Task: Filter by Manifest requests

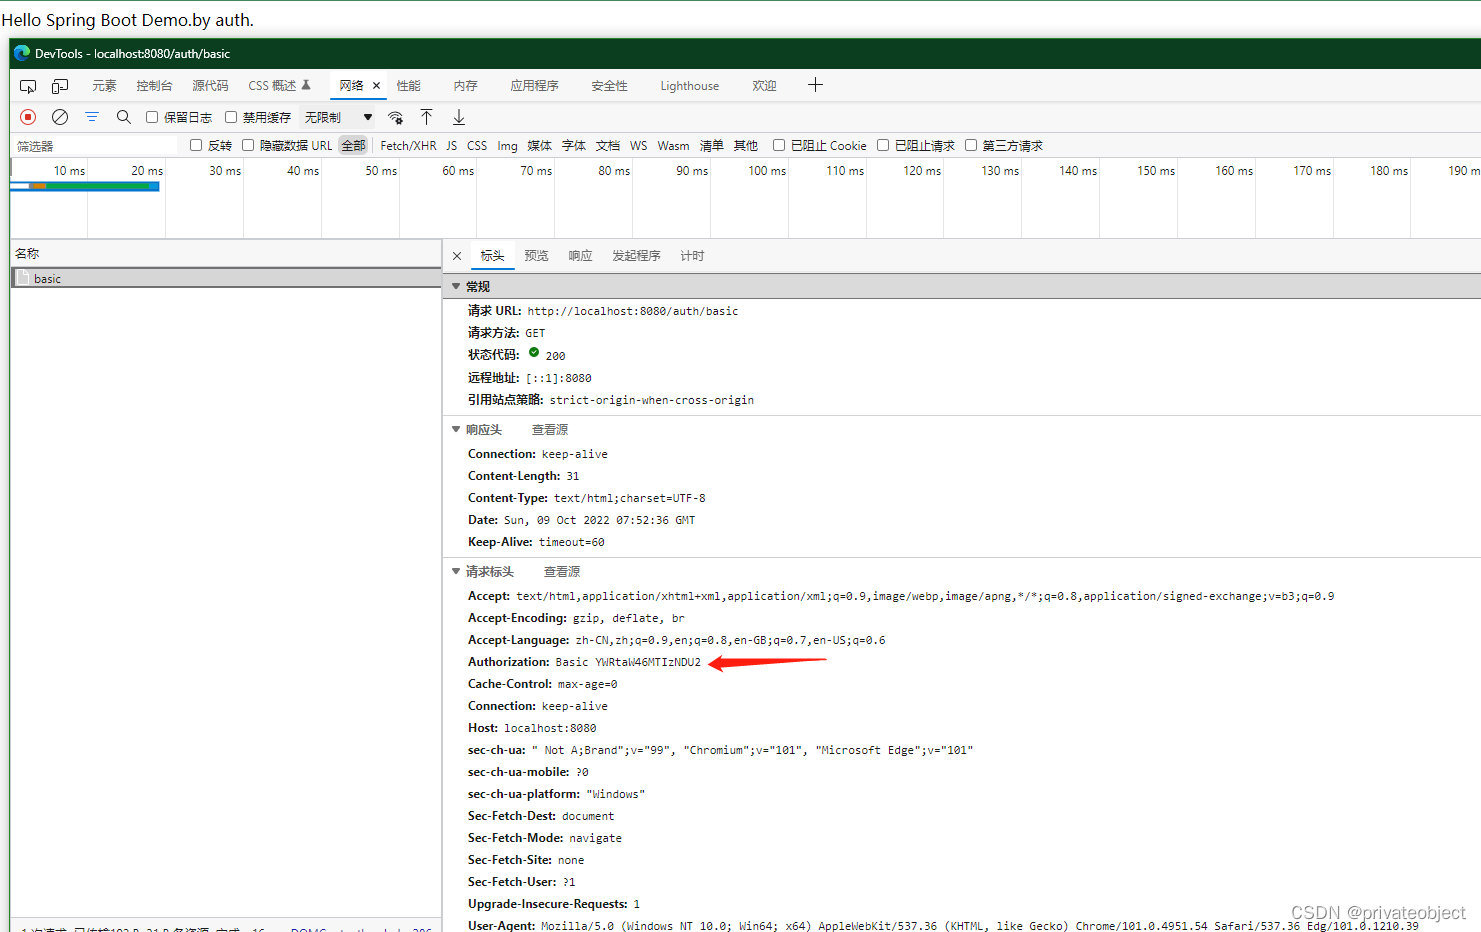Action: pos(711,145)
